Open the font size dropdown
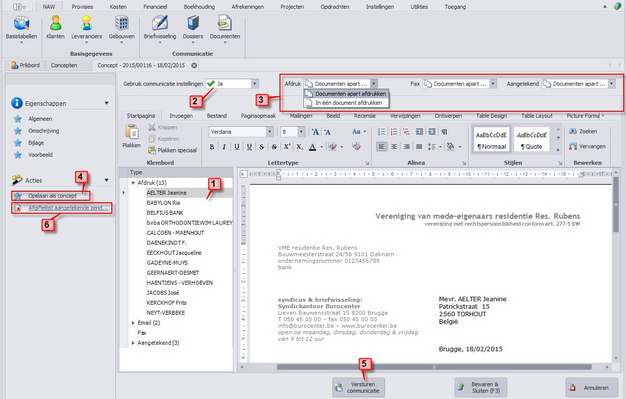This screenshot has height=399, width=626. (301, 132)
